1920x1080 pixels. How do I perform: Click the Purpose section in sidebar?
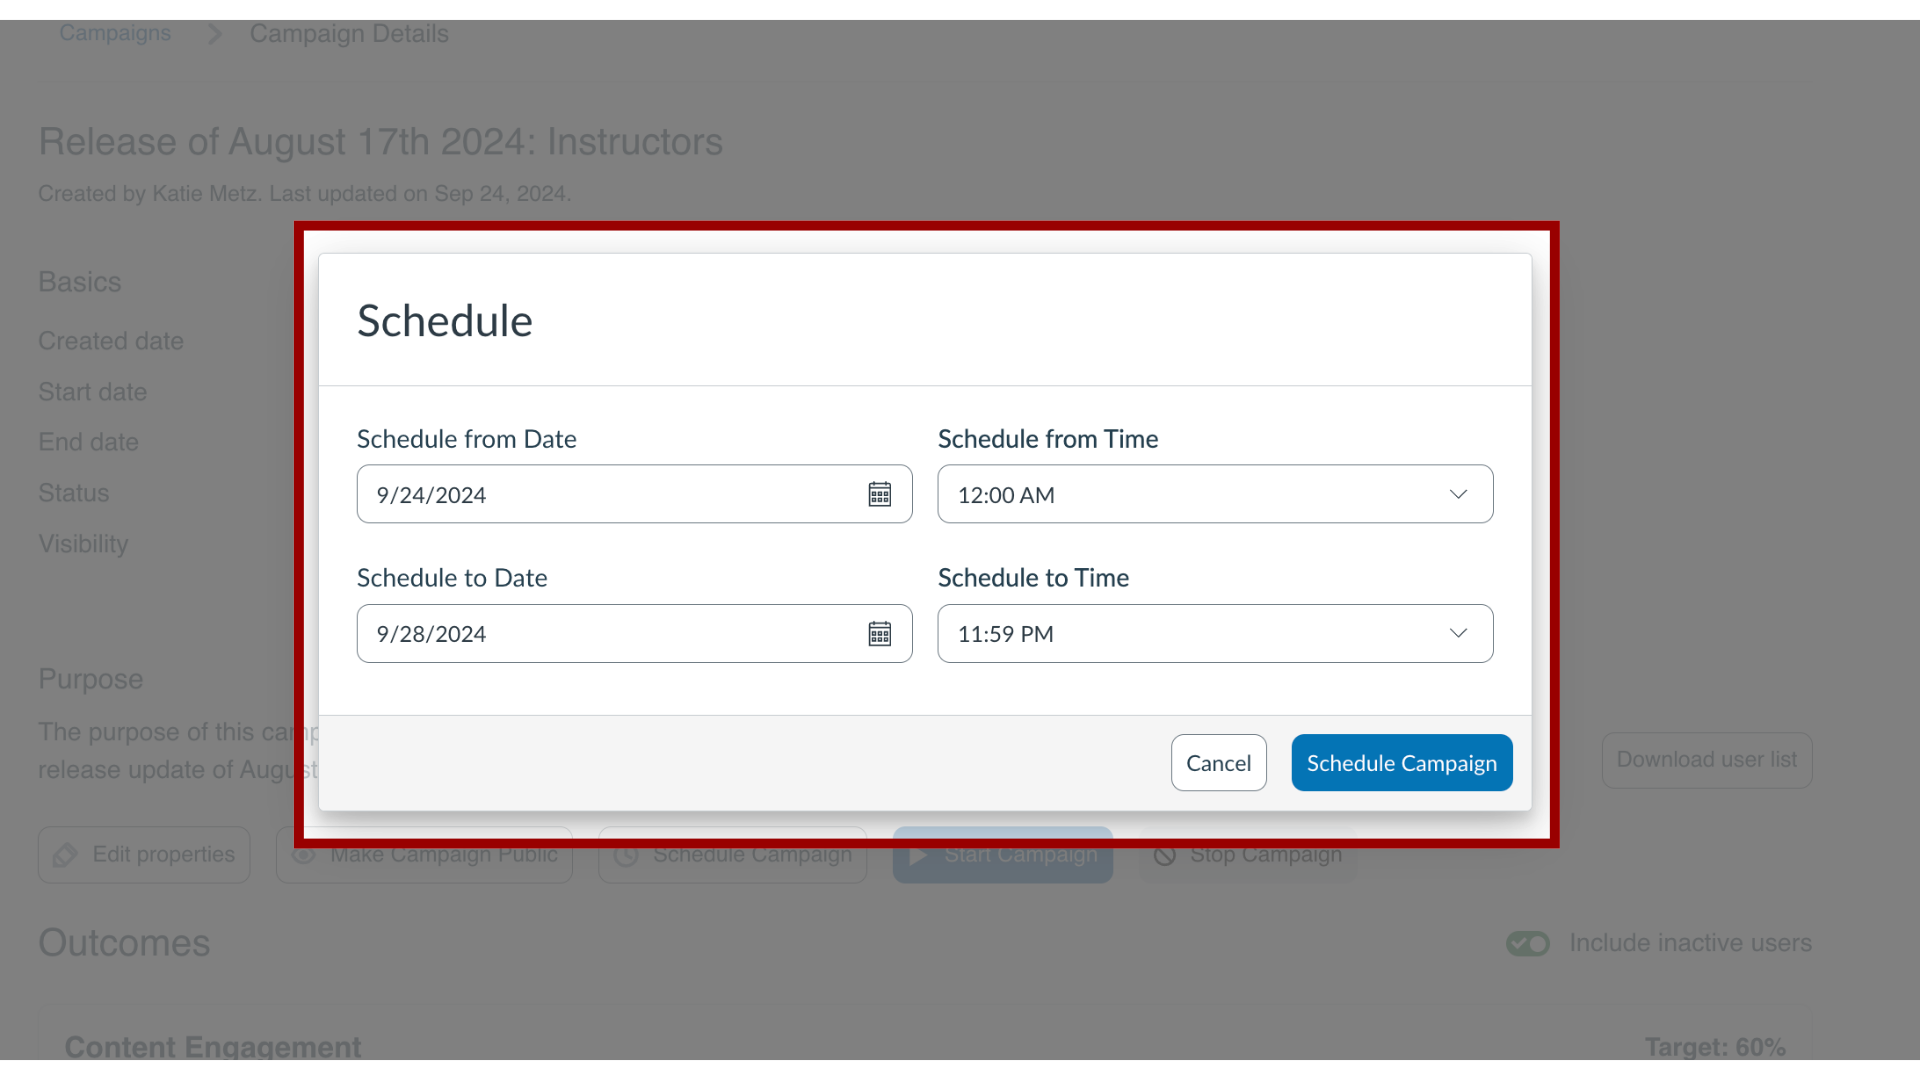tap(90, 678)
